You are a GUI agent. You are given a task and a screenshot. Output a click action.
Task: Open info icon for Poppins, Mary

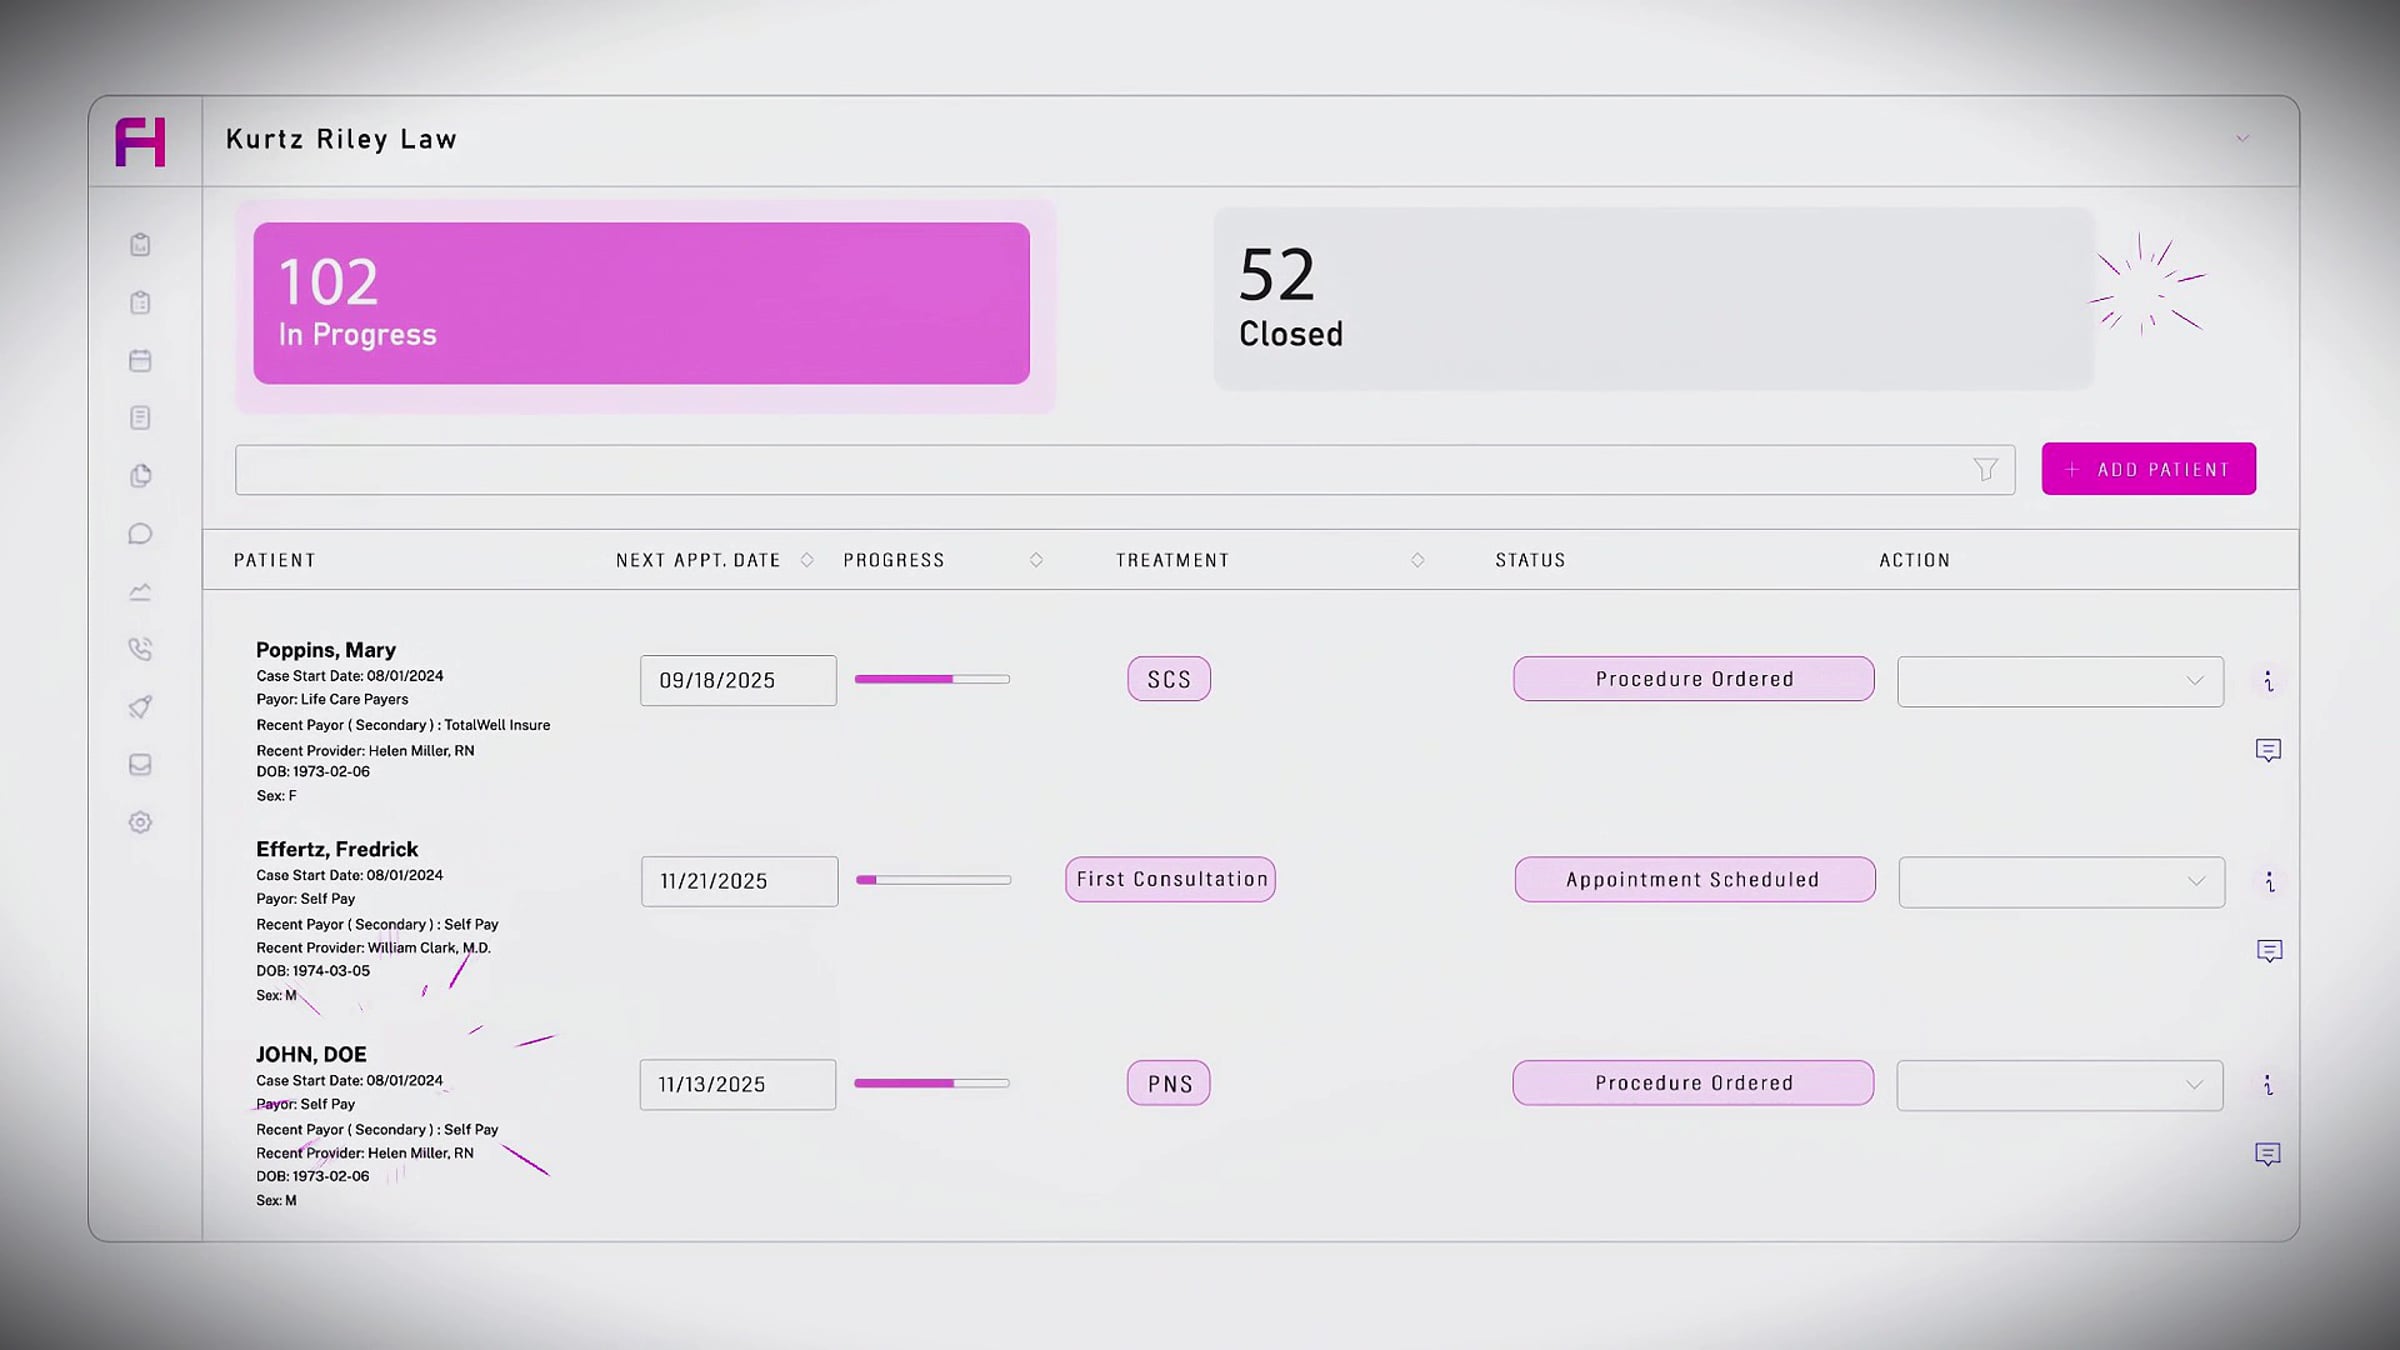[2268, 681]
